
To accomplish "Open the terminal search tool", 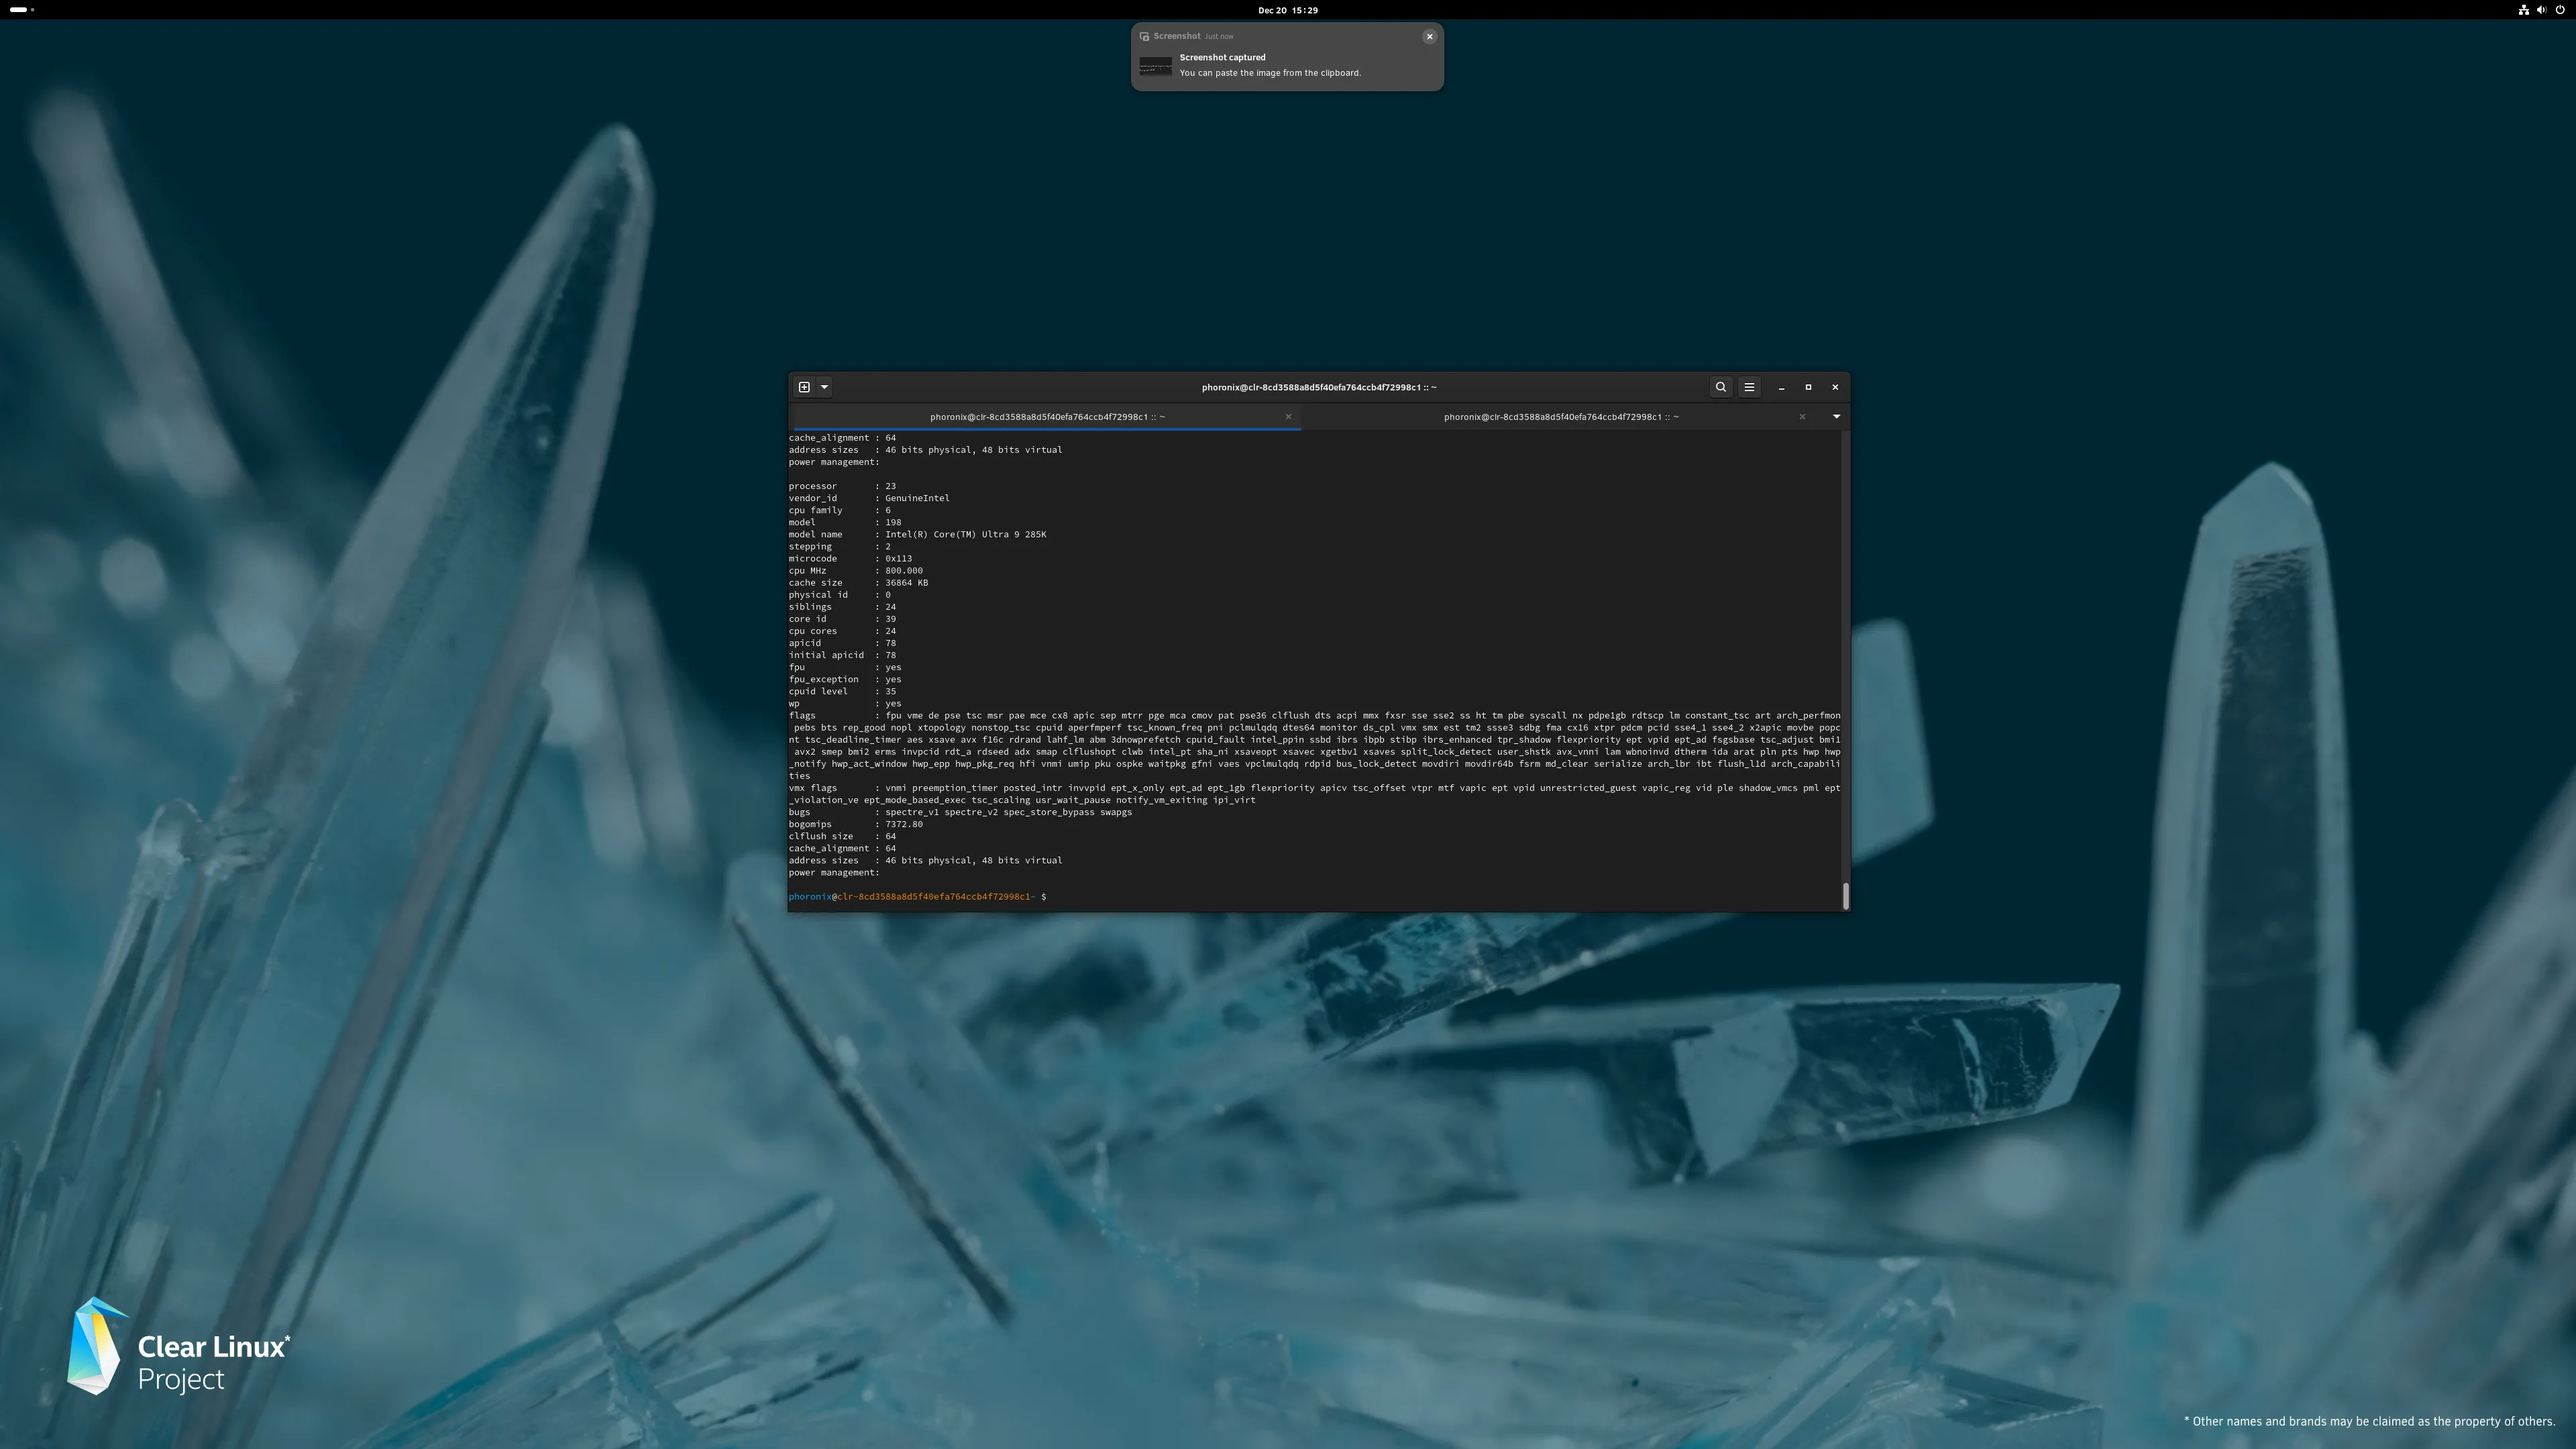I will pyautogui.click(x=1721, y=387).
